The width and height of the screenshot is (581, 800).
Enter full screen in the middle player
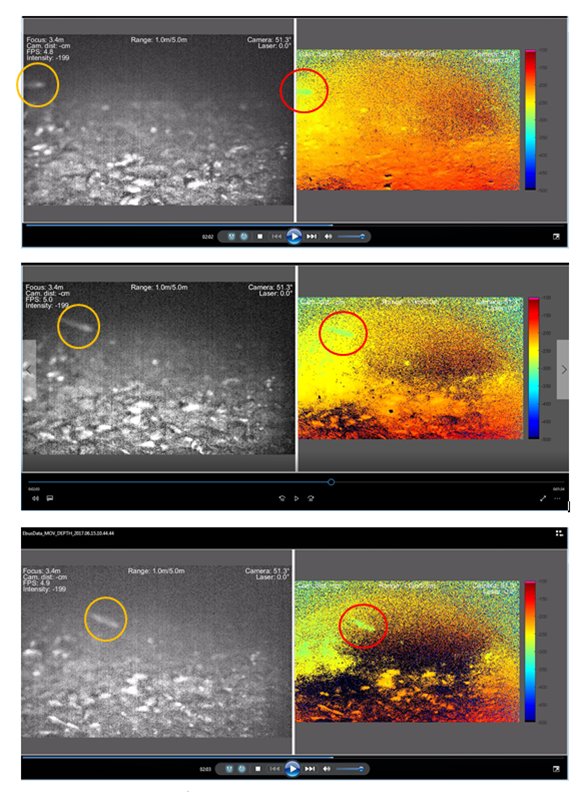coord(543,498)
